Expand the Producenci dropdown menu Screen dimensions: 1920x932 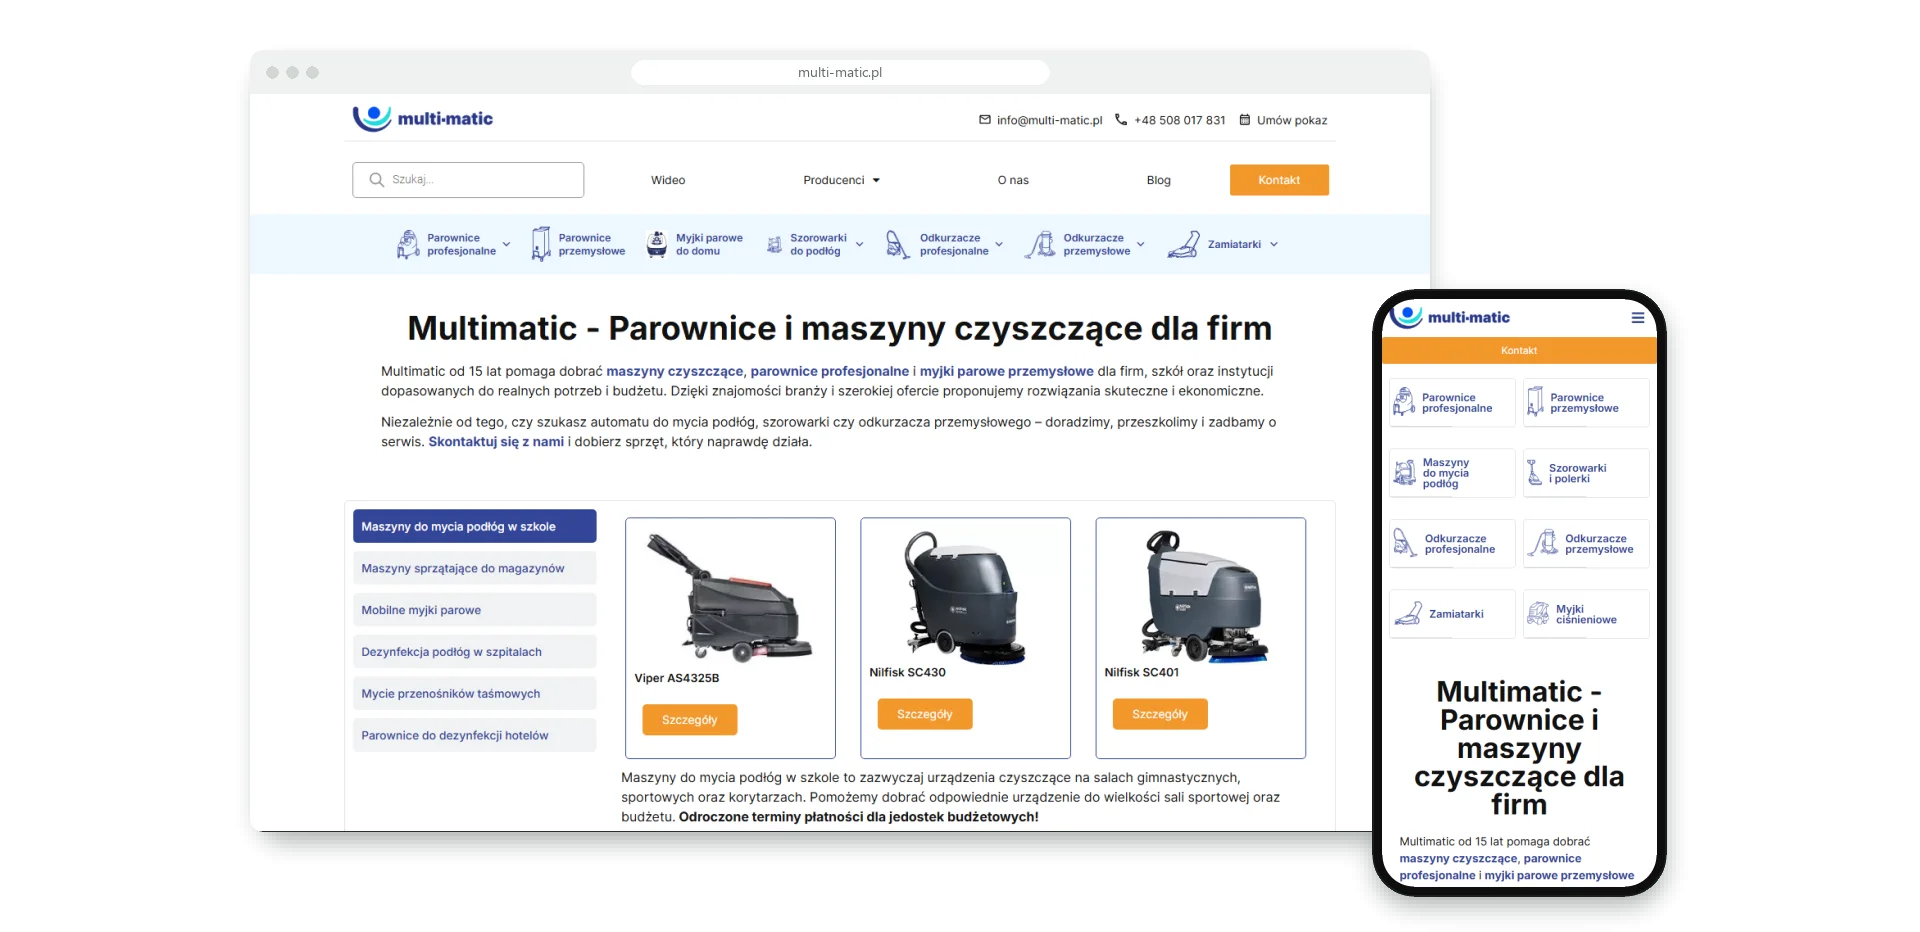point(841,180)
